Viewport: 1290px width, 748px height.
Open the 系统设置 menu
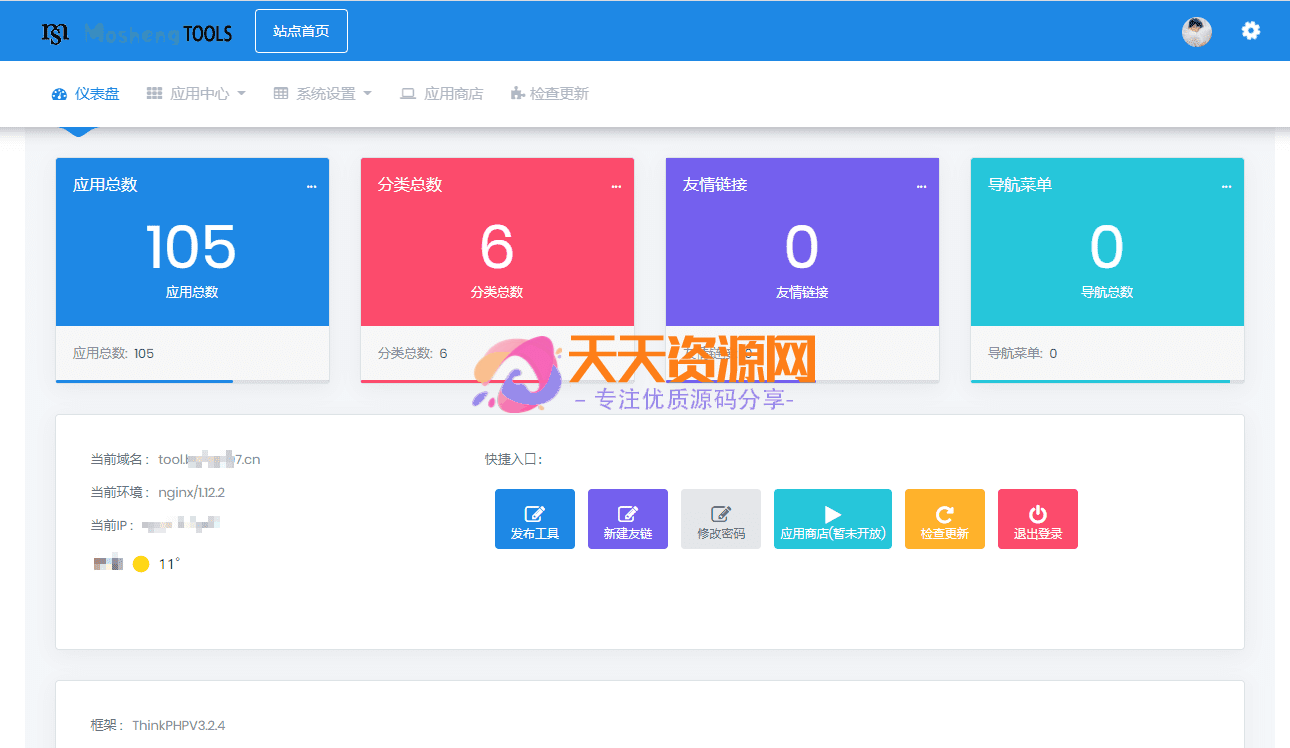click(323, 94)
